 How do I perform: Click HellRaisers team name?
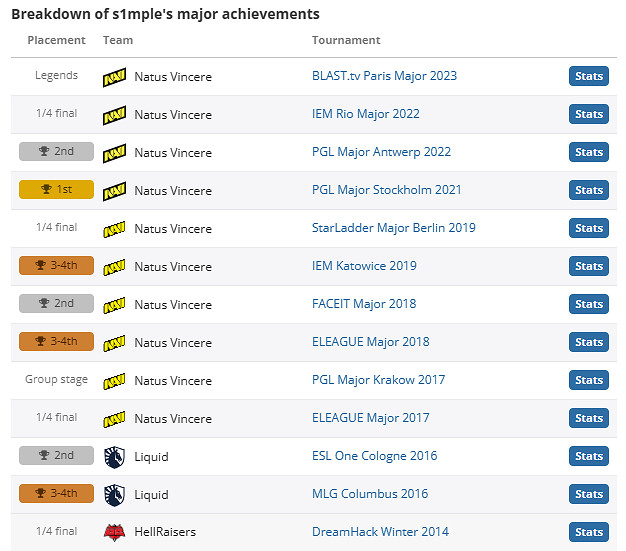[165, 532]
